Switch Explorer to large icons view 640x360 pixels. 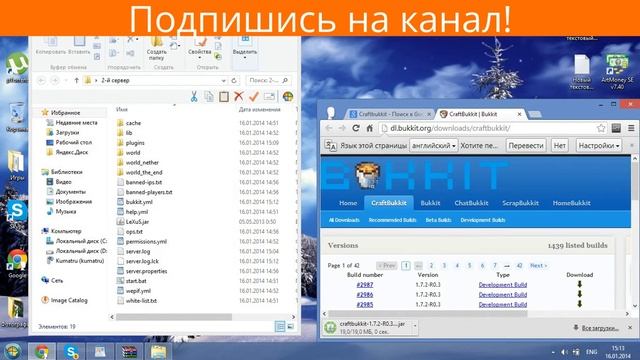291,327
